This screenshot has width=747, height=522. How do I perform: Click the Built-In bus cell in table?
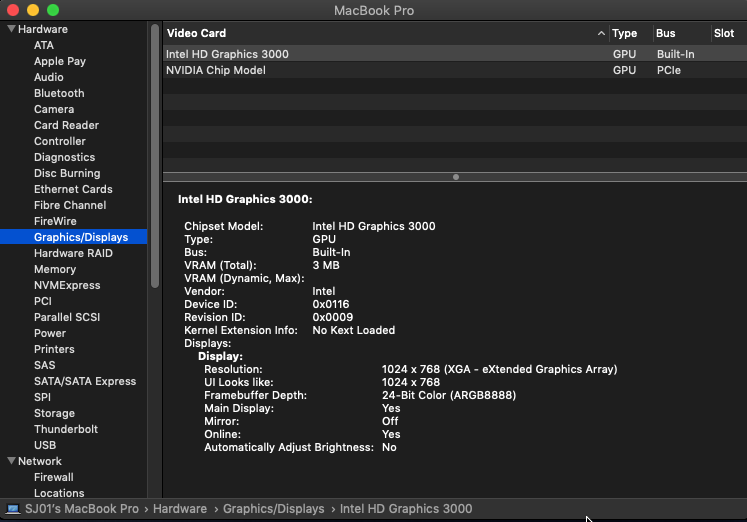(x=675, y=54)
